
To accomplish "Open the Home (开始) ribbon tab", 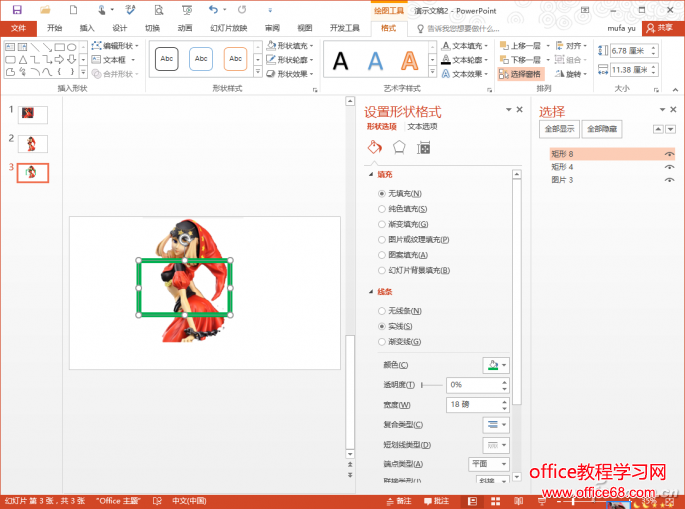I will click(54, 28).
